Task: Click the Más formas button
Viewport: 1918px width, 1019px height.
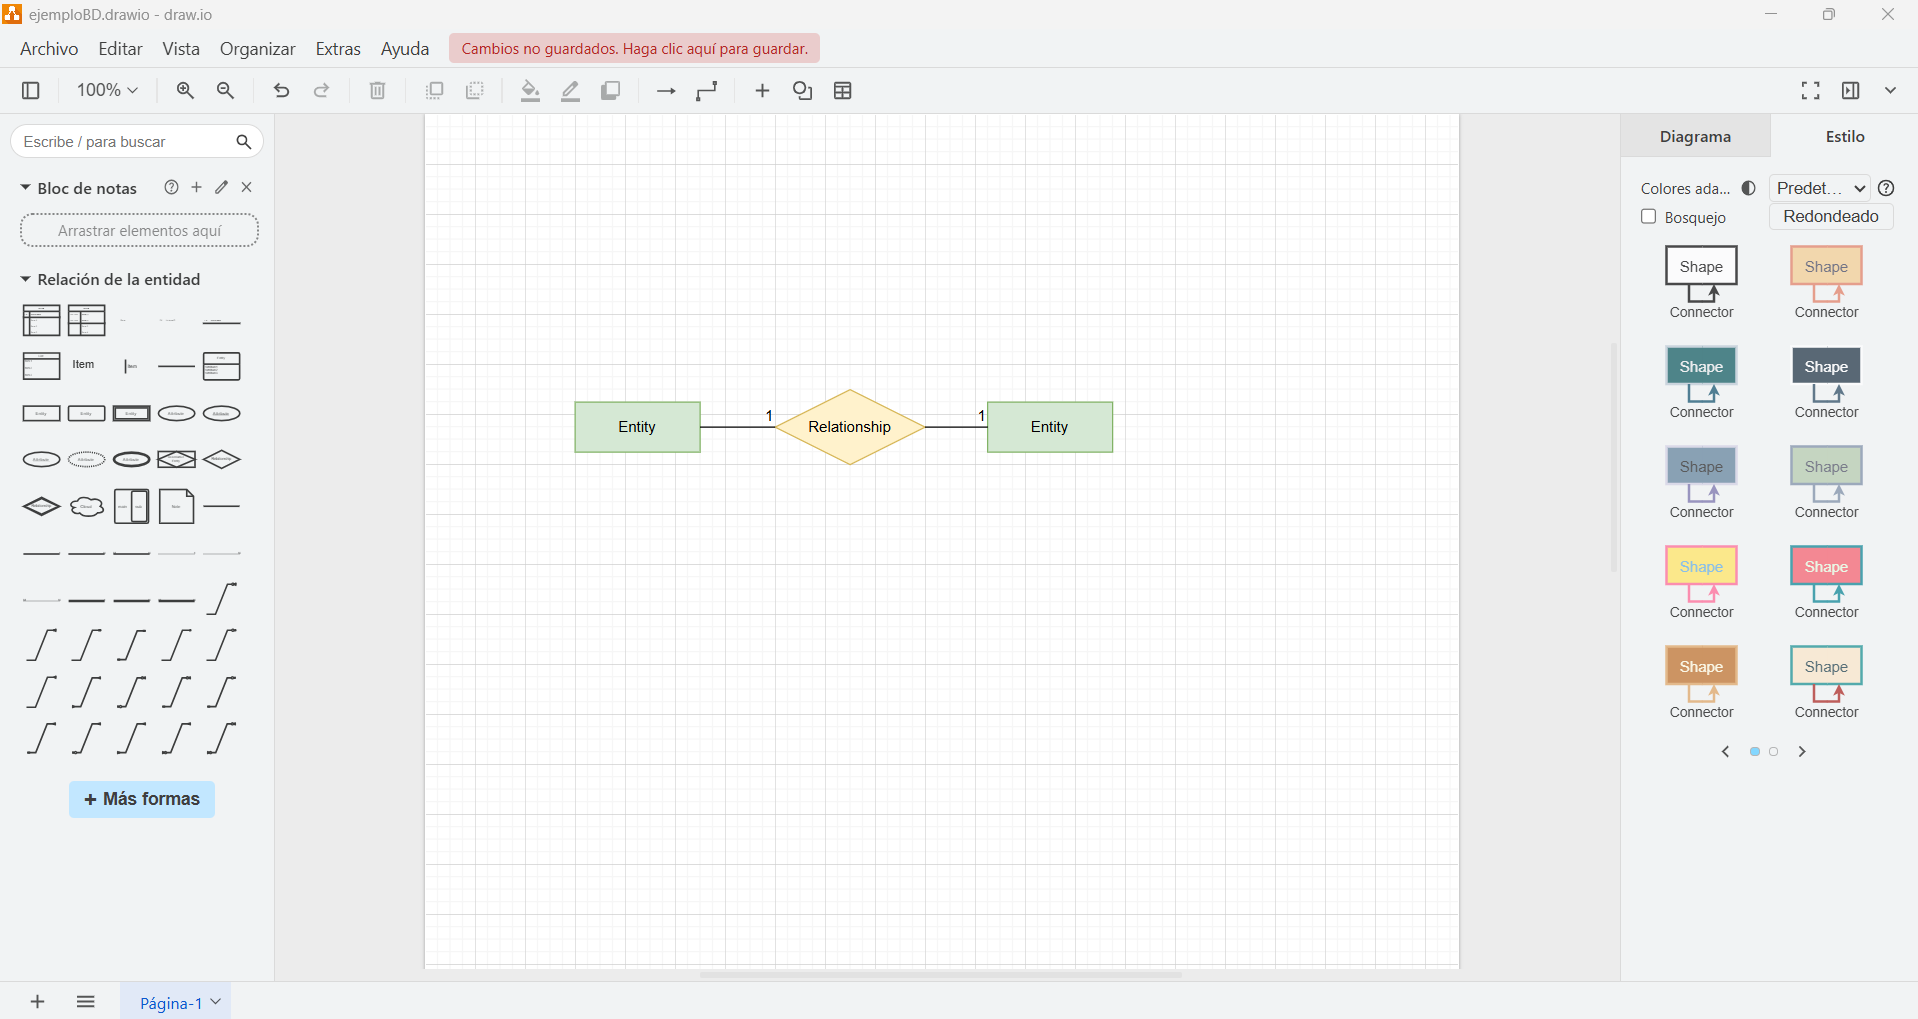Action: 141,799
